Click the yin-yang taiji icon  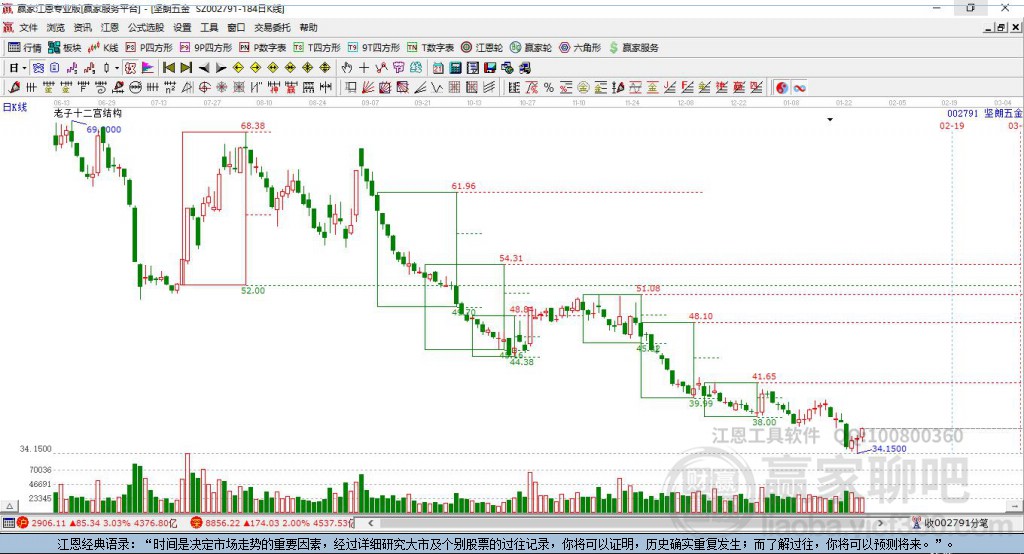tap(782, 88)
